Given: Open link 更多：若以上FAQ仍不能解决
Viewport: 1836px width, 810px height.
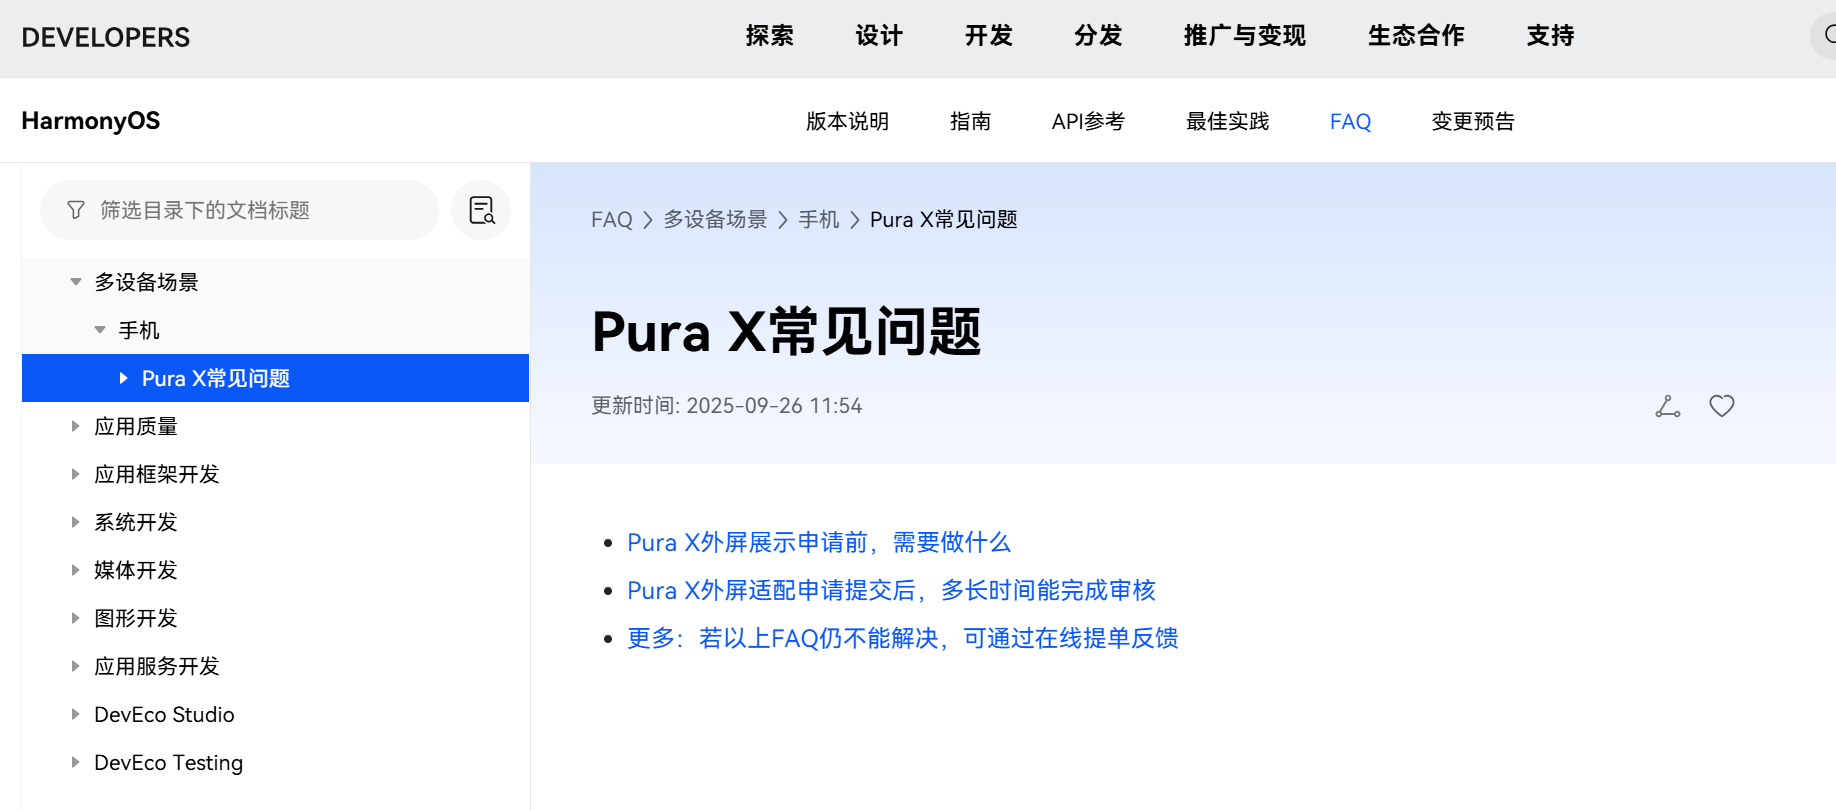Looking at the screenshot, I should (x=902, y=638).
